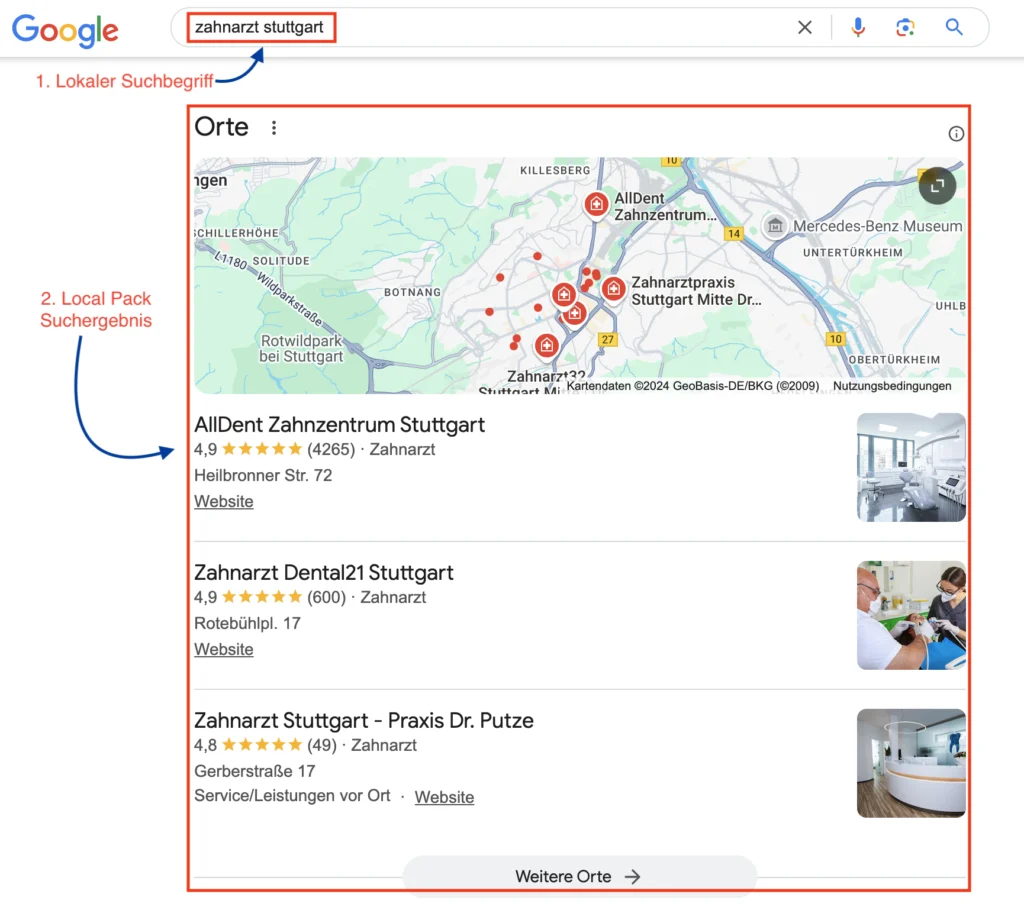Viewport: 1024px width, 910px height.
Task: Click the Mercedes-Benz Museum map marker
Action: click(775, 226)
